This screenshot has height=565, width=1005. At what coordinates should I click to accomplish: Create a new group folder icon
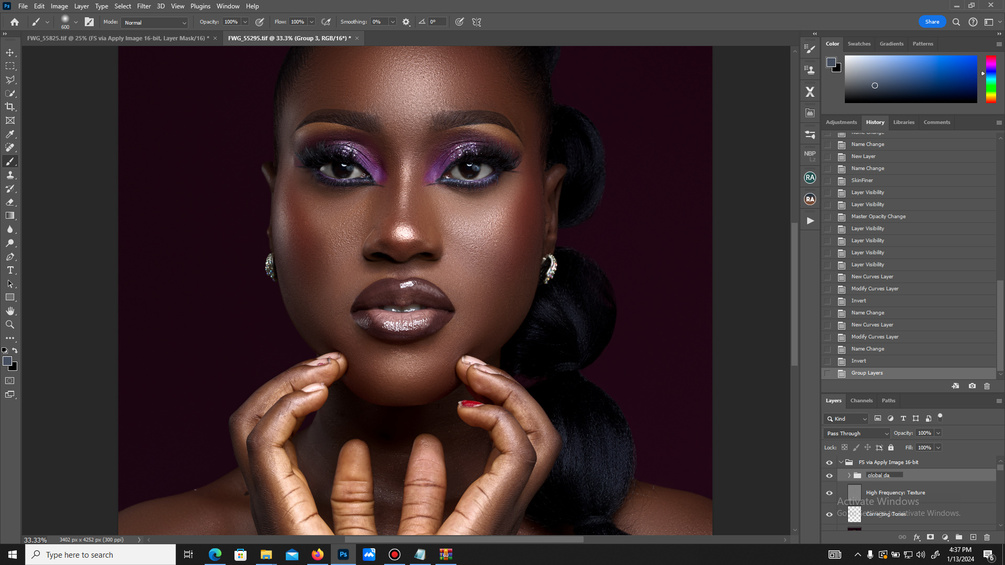pyautogui.click(x=959, y=537)
